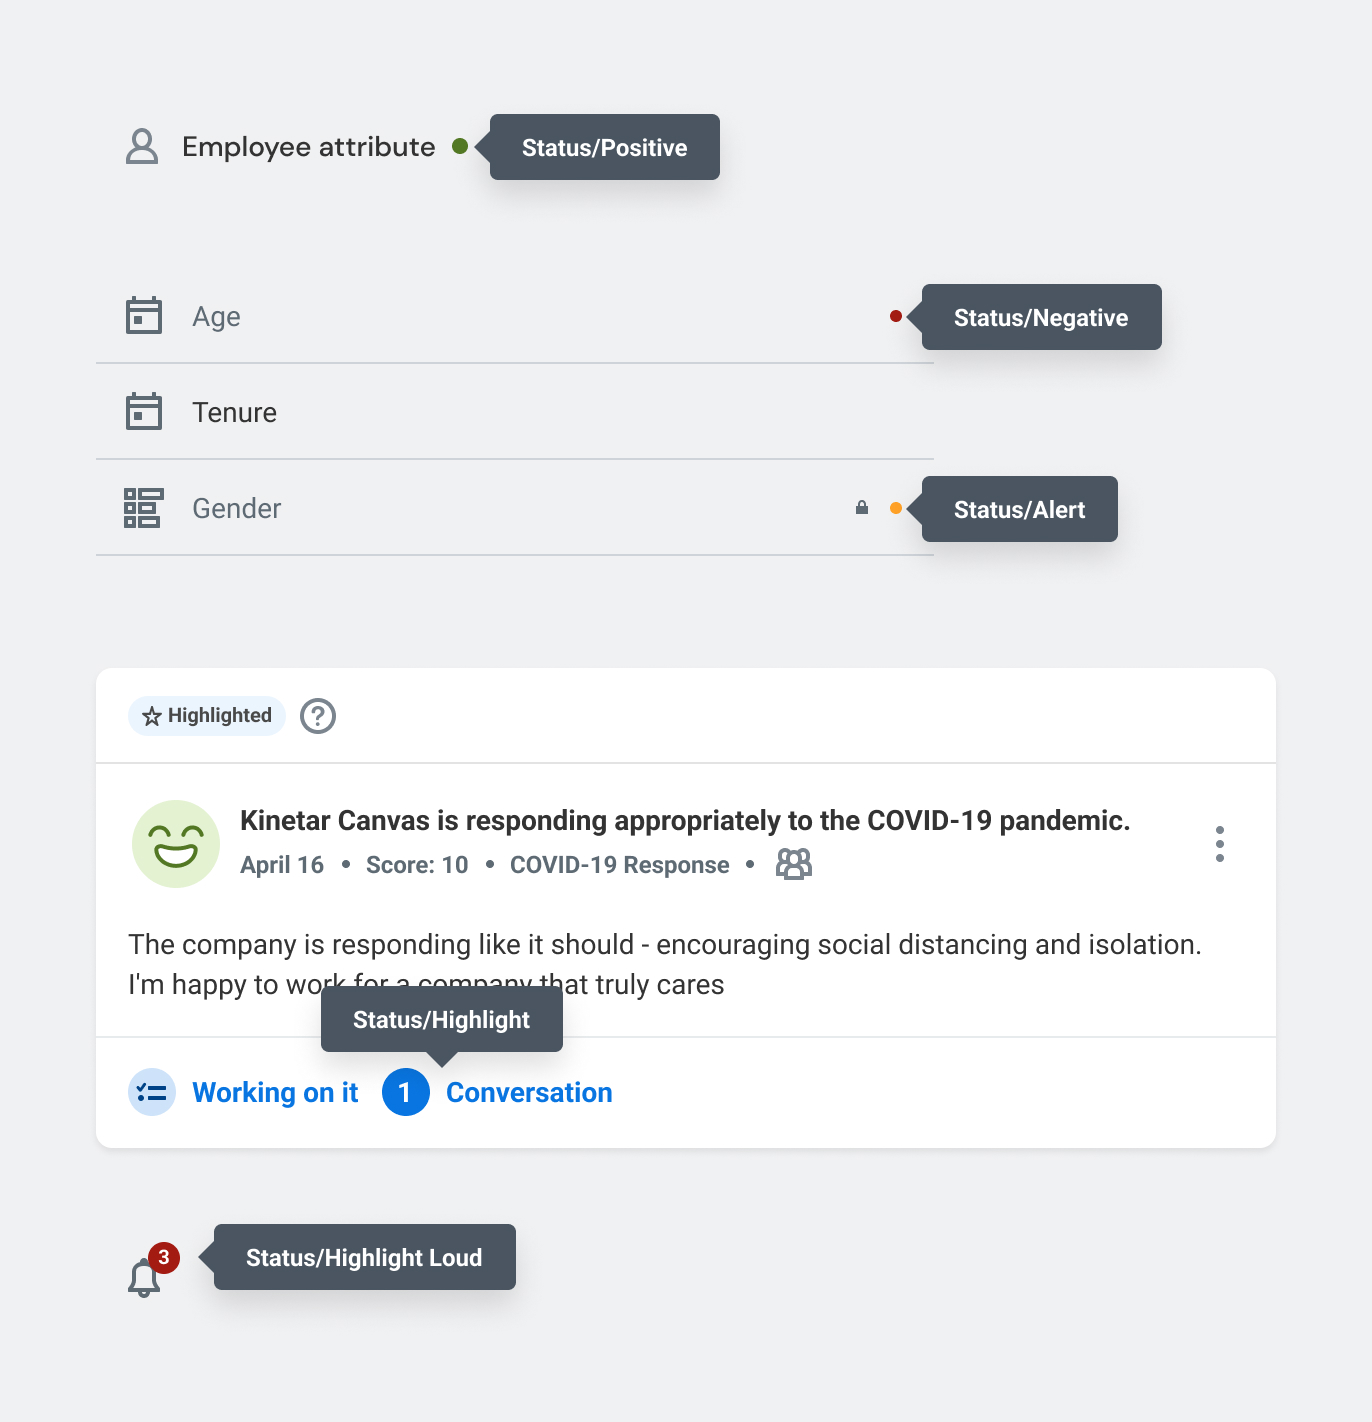Viewport: 1372px width, 1422px height.
Task: Click the group people icon
Action: (x=794, y=864)
